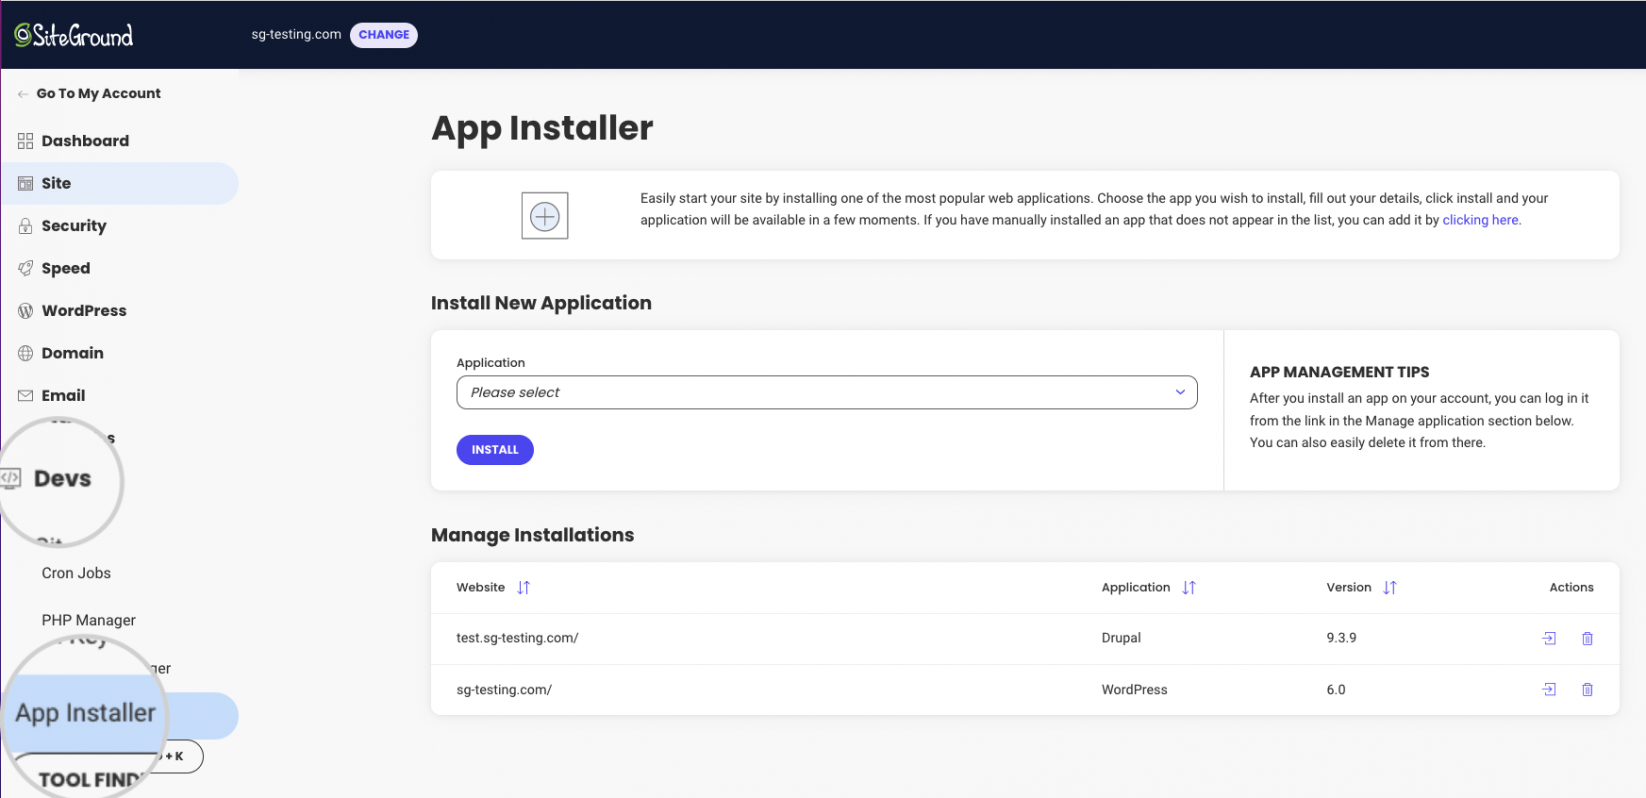Open the Application 'Please select' dropdown
Screen dimensions: 1646x798
click(x=827, y=393)
